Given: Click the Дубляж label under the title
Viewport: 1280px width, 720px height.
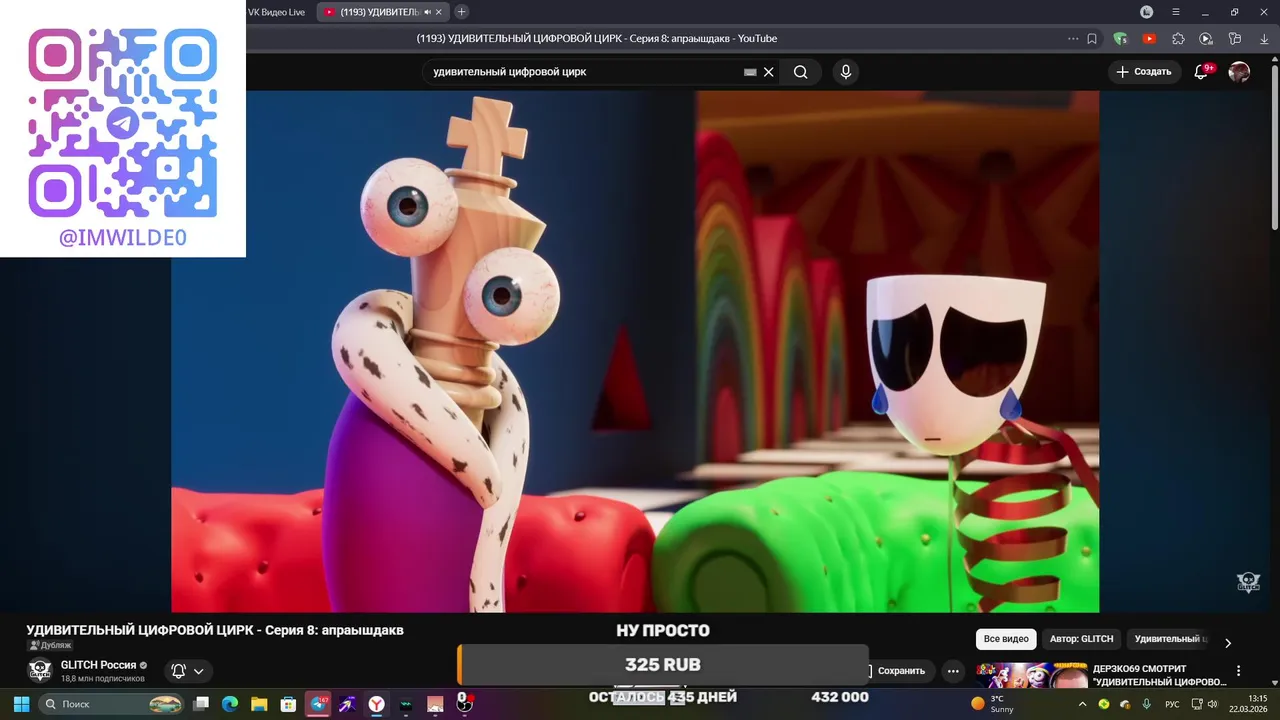Looking at the screenshot, I should pyautogui.click(x=49, y=646).
